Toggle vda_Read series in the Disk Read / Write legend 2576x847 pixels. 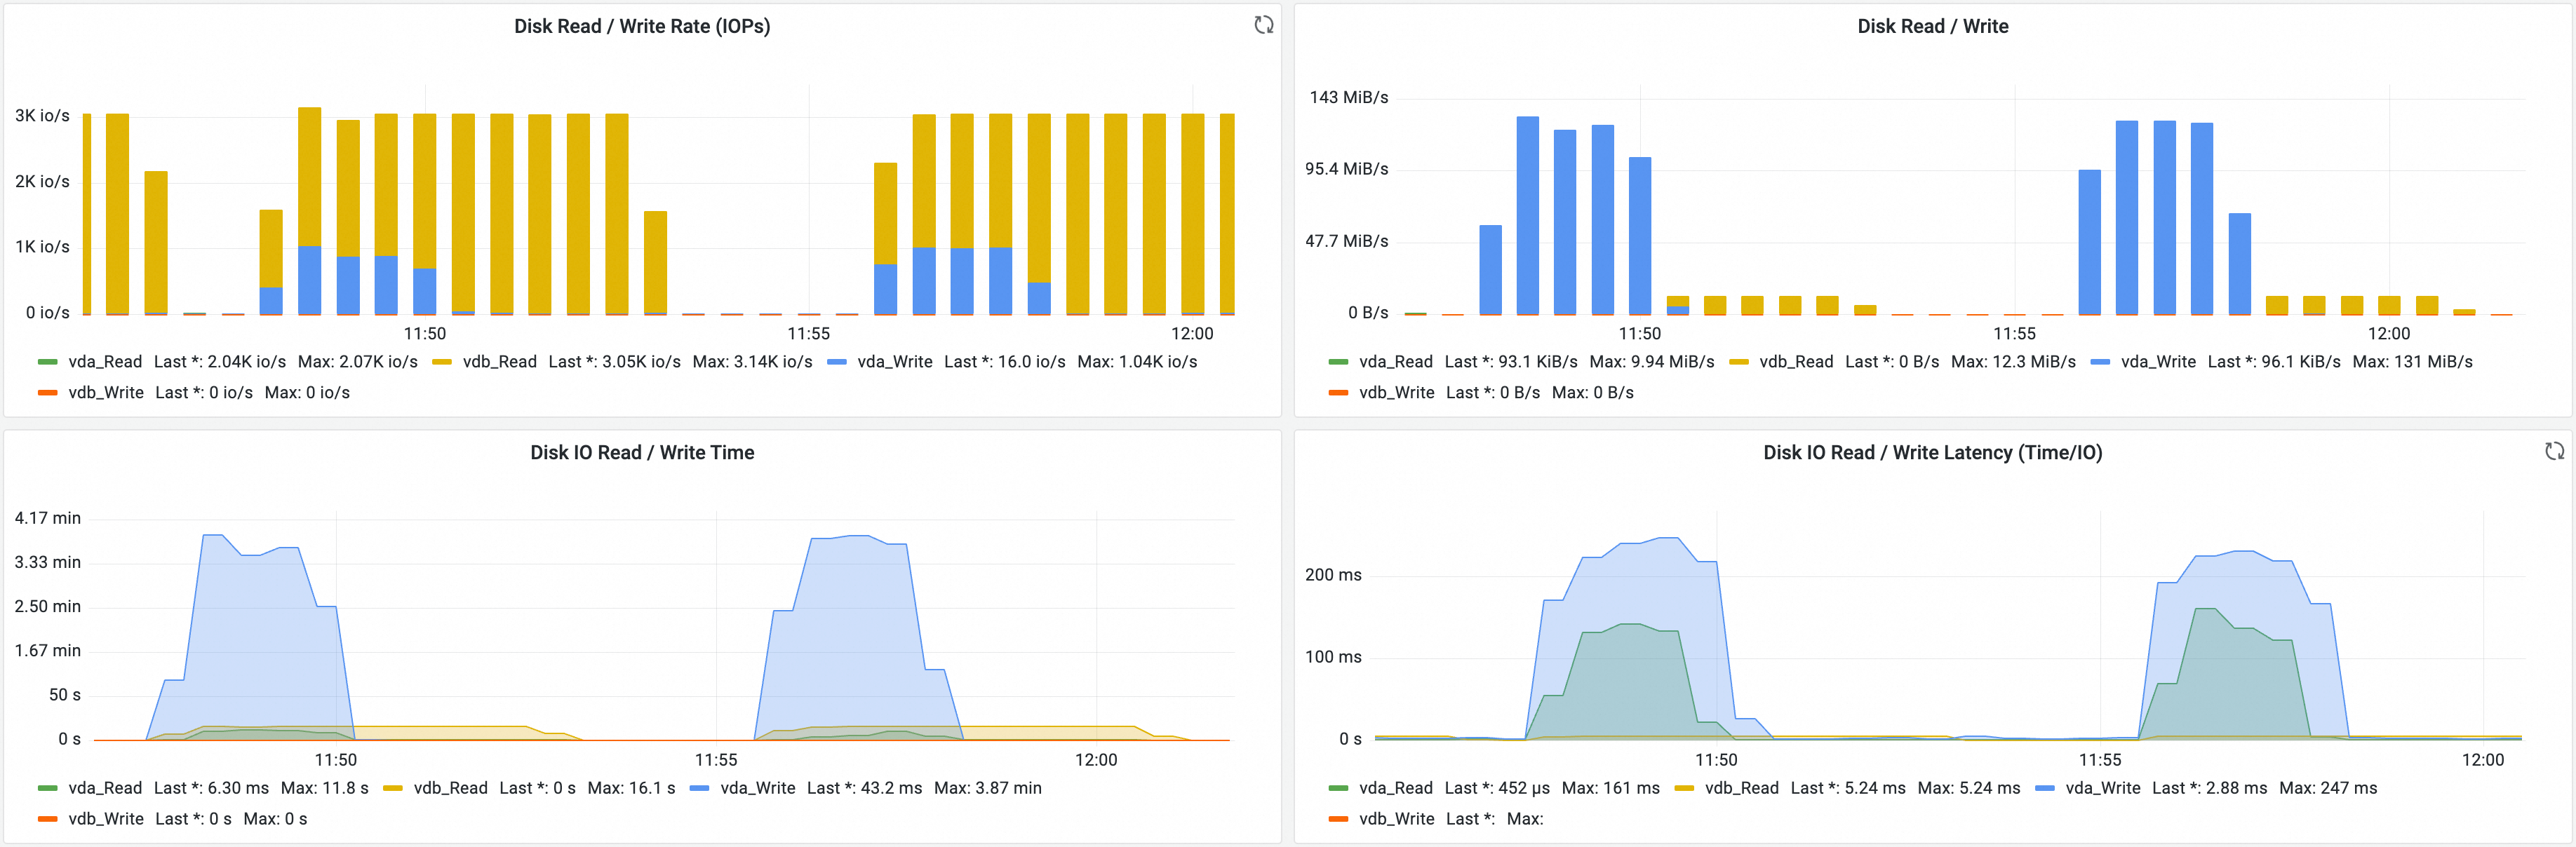(1395, 361)
